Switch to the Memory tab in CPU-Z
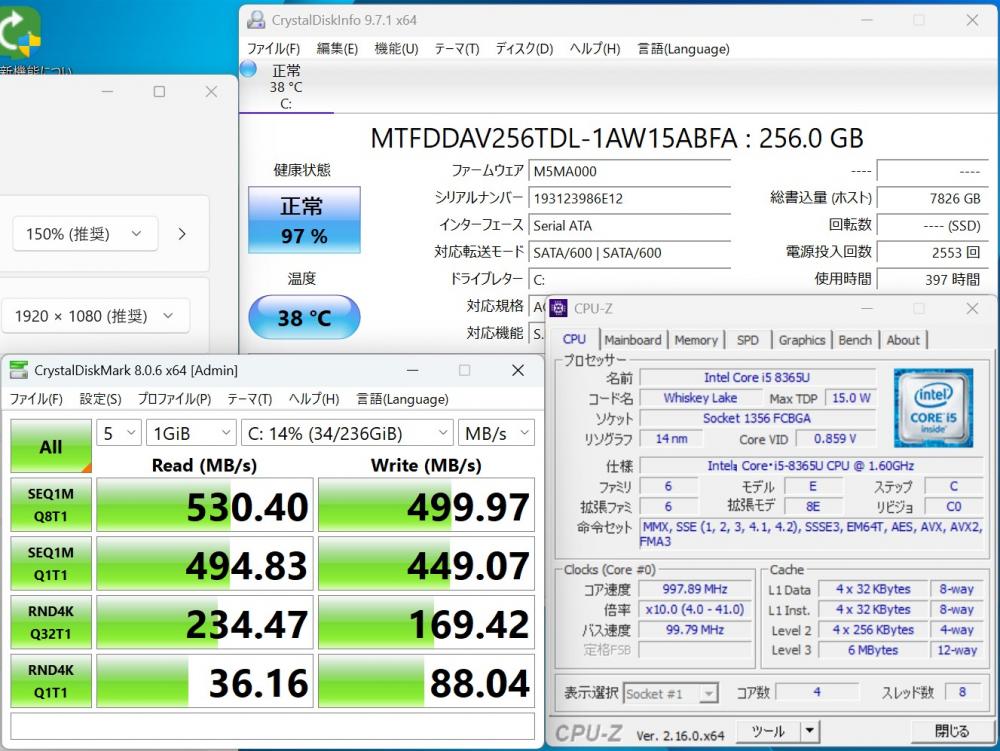Viewport: 1000px width, 751px height. click(x=695, y=340)
